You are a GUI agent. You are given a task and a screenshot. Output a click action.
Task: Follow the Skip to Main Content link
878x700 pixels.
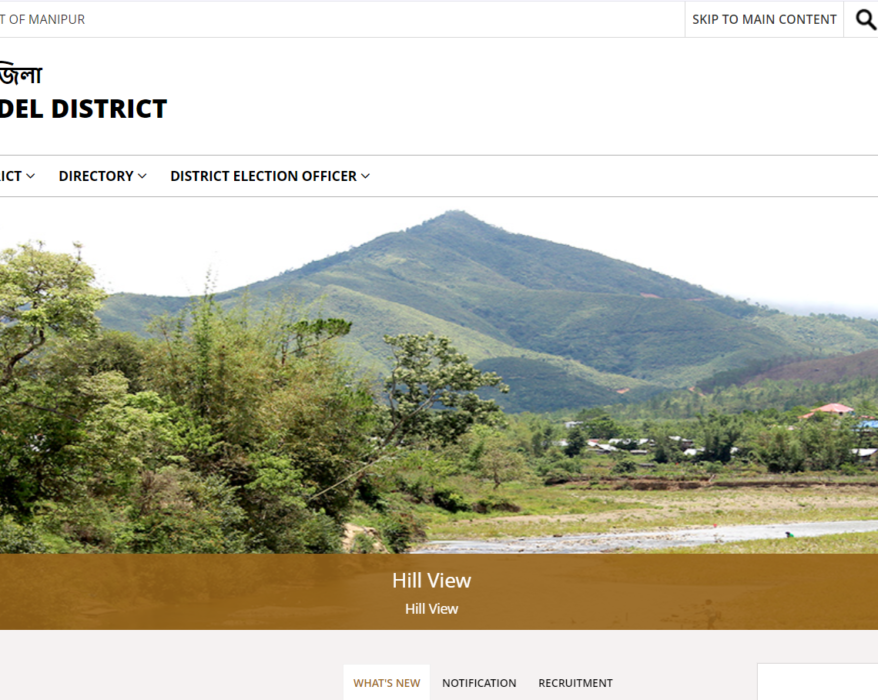click(x=764, y=20)
